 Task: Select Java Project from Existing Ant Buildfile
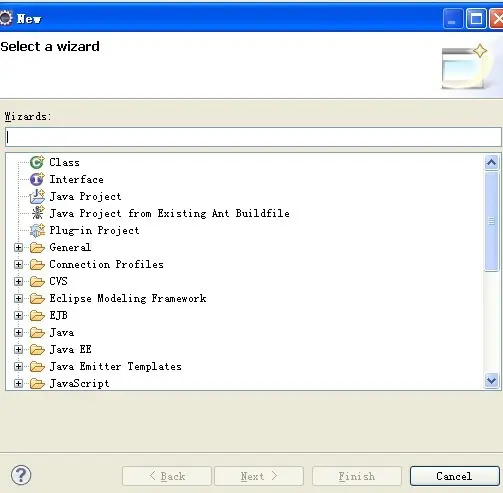tap(169, 213)
